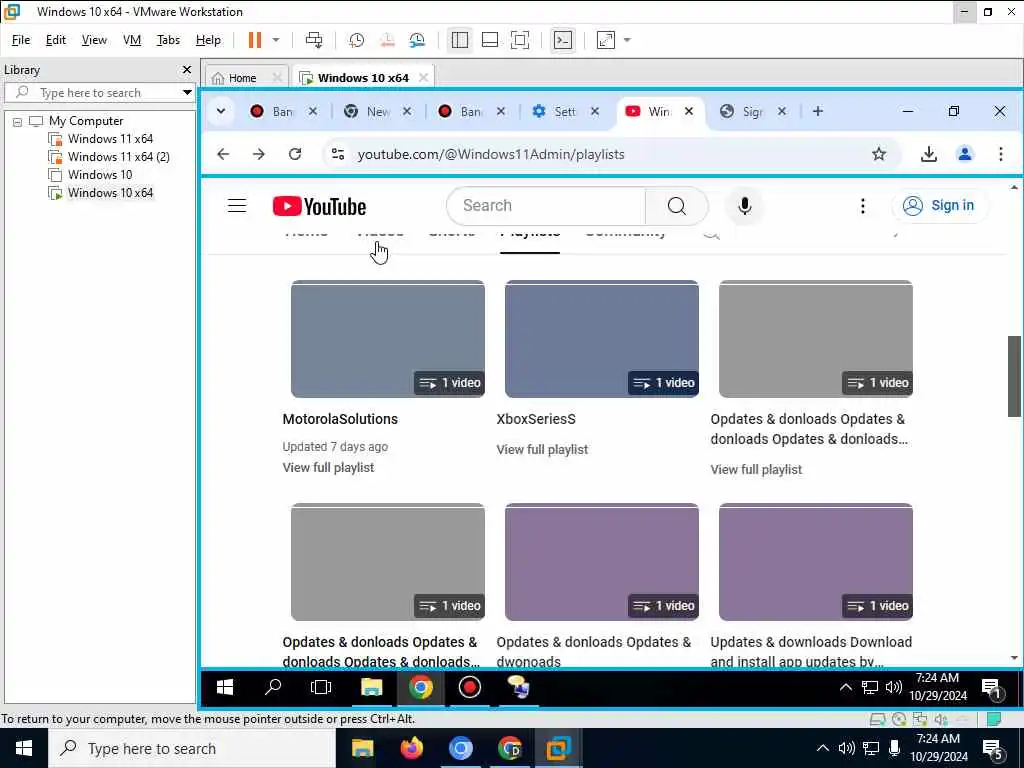Select Windows 11 x64 in Library
Viewport: 1024px width, 768px height.
tap(110, 138)
